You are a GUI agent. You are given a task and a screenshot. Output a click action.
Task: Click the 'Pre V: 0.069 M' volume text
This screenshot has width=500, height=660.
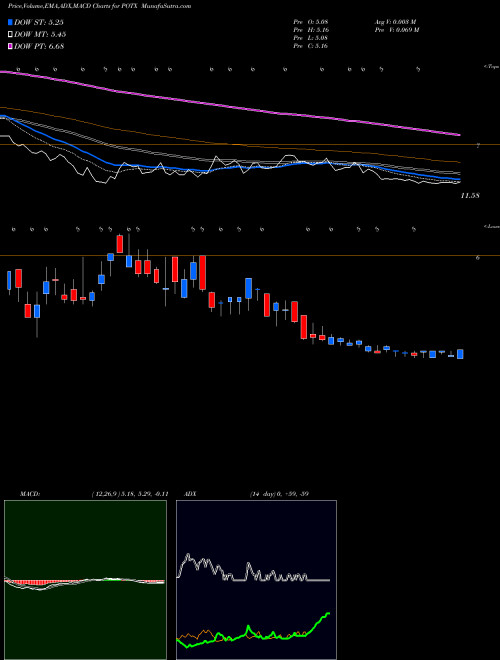click(x=396, y=30)
